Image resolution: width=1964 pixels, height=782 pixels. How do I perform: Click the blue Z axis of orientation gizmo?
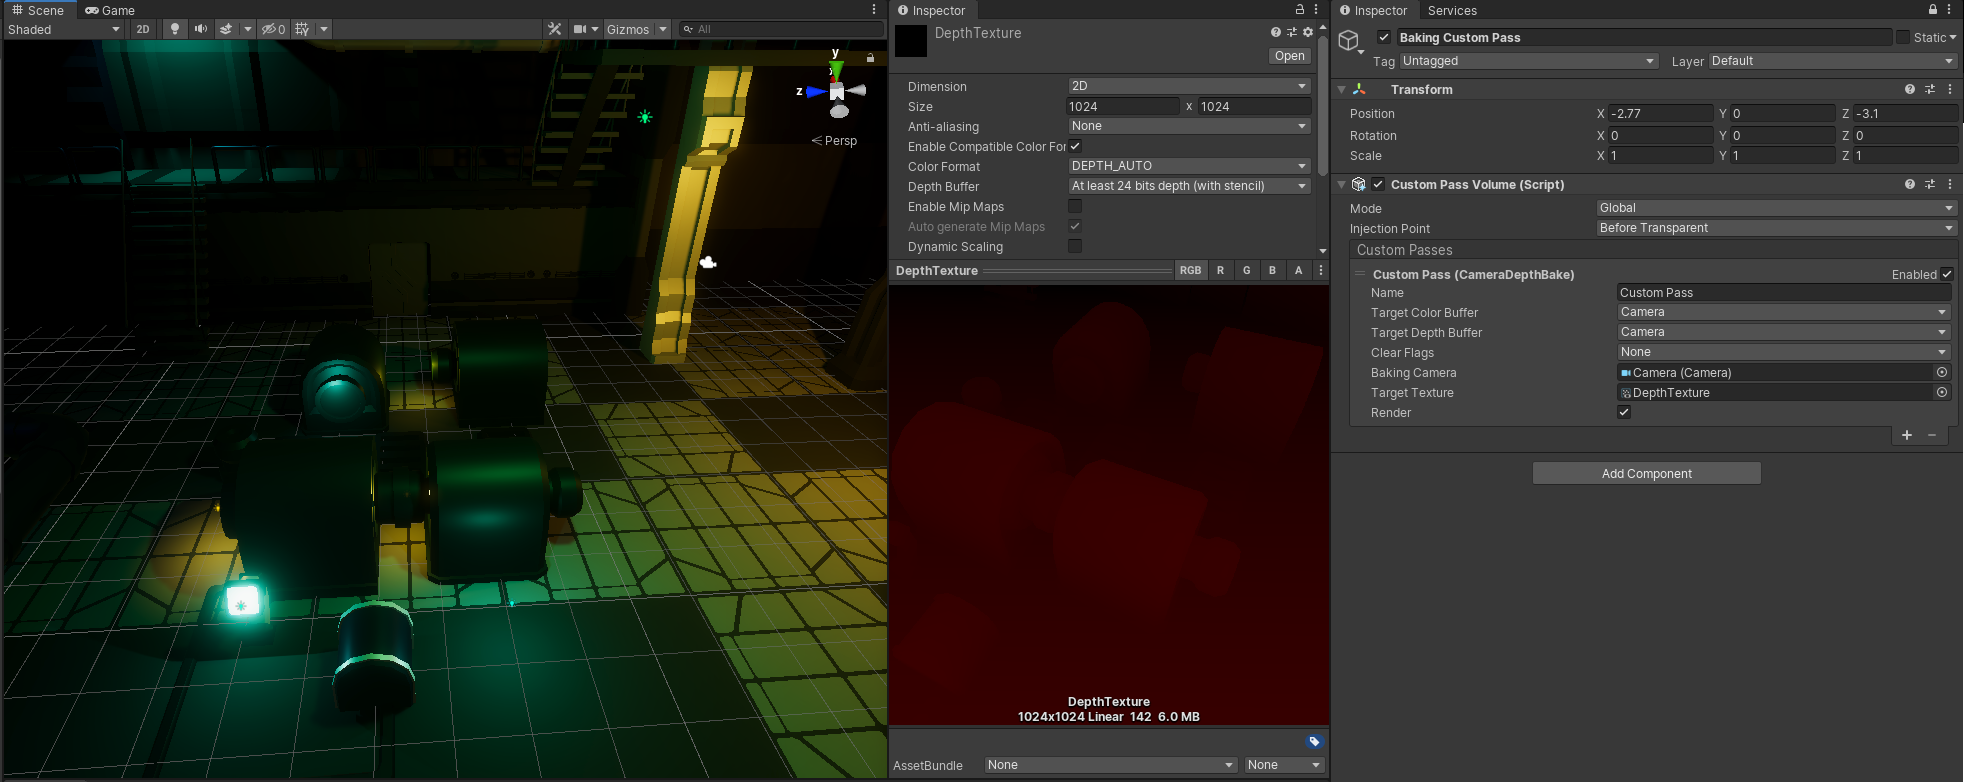click(815, 91)
